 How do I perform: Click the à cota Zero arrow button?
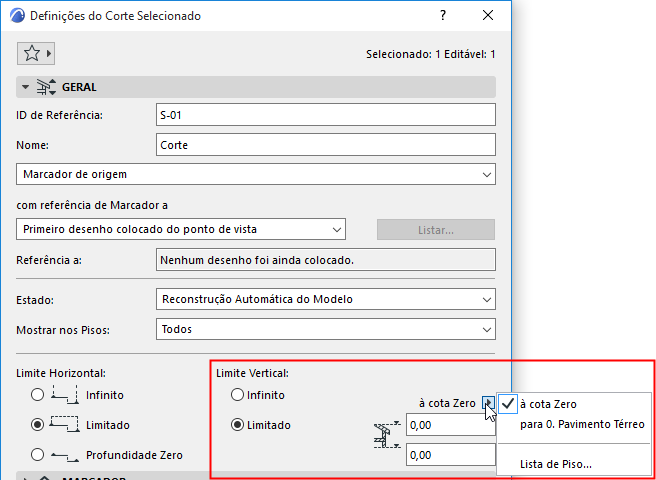[x=487, y=403]
